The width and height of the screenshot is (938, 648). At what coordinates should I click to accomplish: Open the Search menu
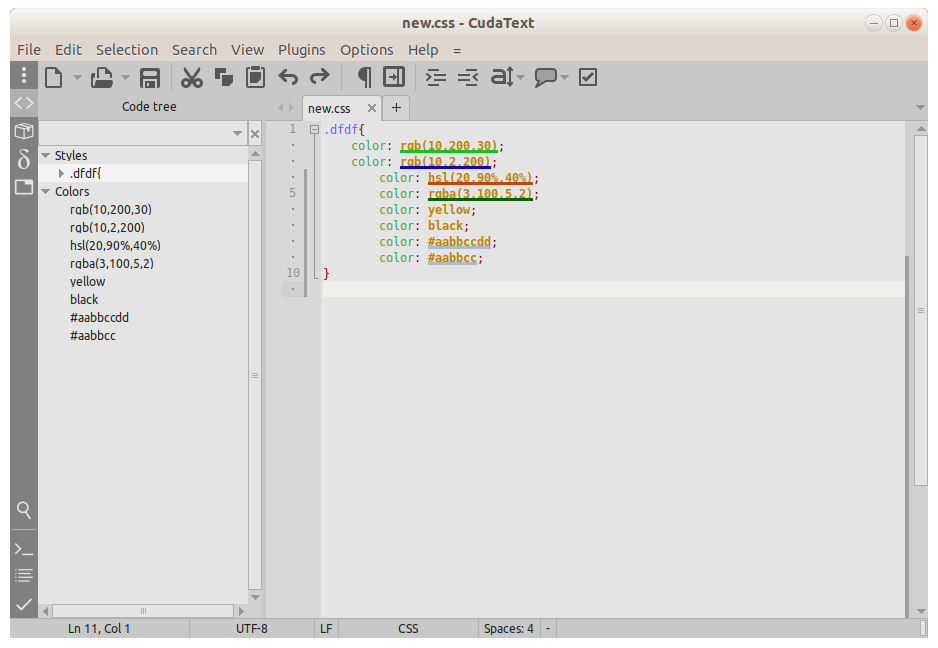coord(194,50)
